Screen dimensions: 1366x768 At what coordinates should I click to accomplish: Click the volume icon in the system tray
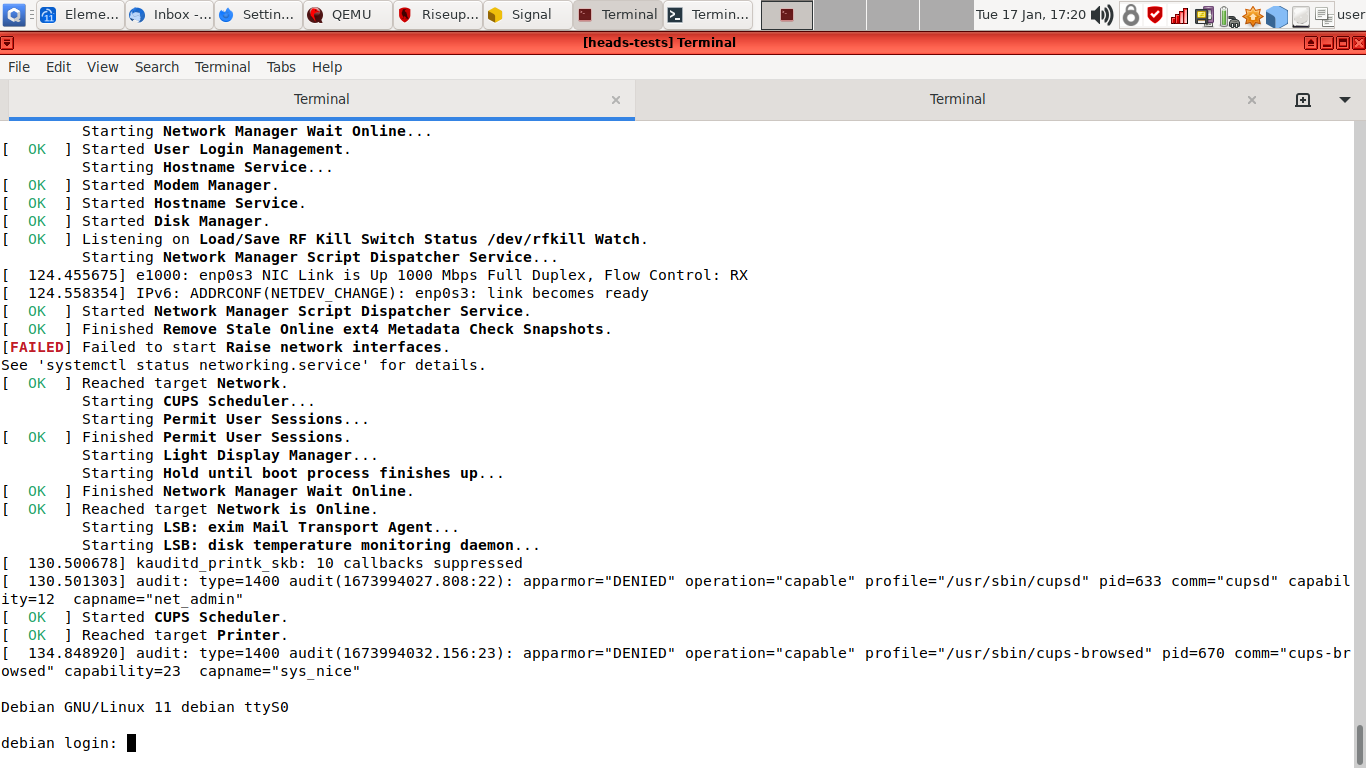[x=1103, y=15]
